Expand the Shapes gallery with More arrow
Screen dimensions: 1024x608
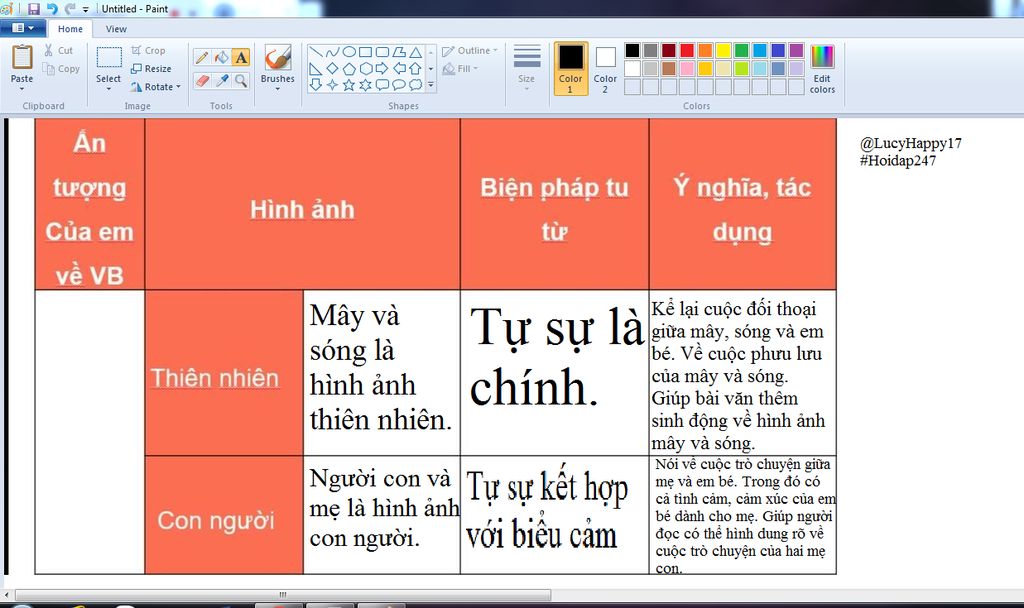pyautogui.click(x=431, y=85)
